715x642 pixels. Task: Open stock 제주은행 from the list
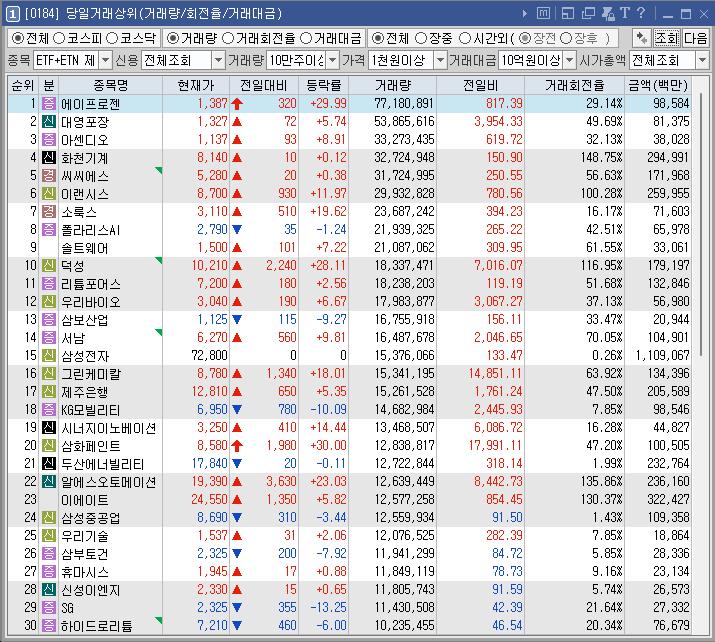tap(85, 392)
